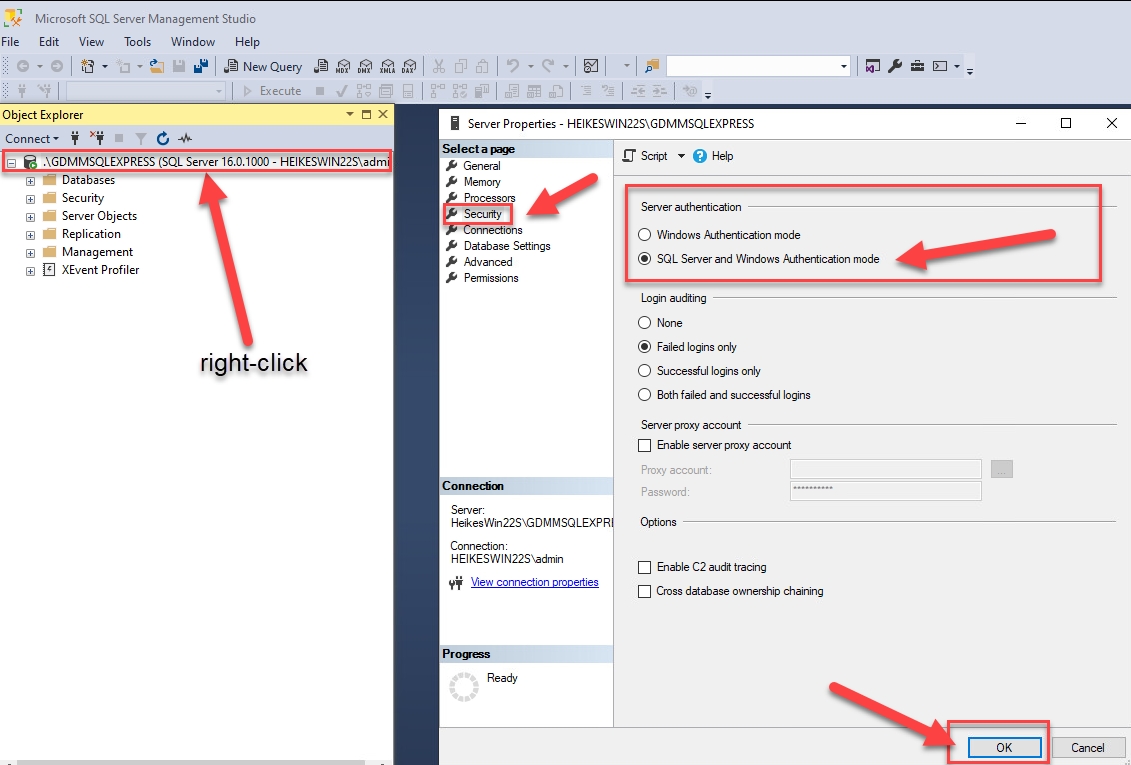Screen dimensions: 1131x765
Task: Click the DMX query icon
Action: [365, 66]
